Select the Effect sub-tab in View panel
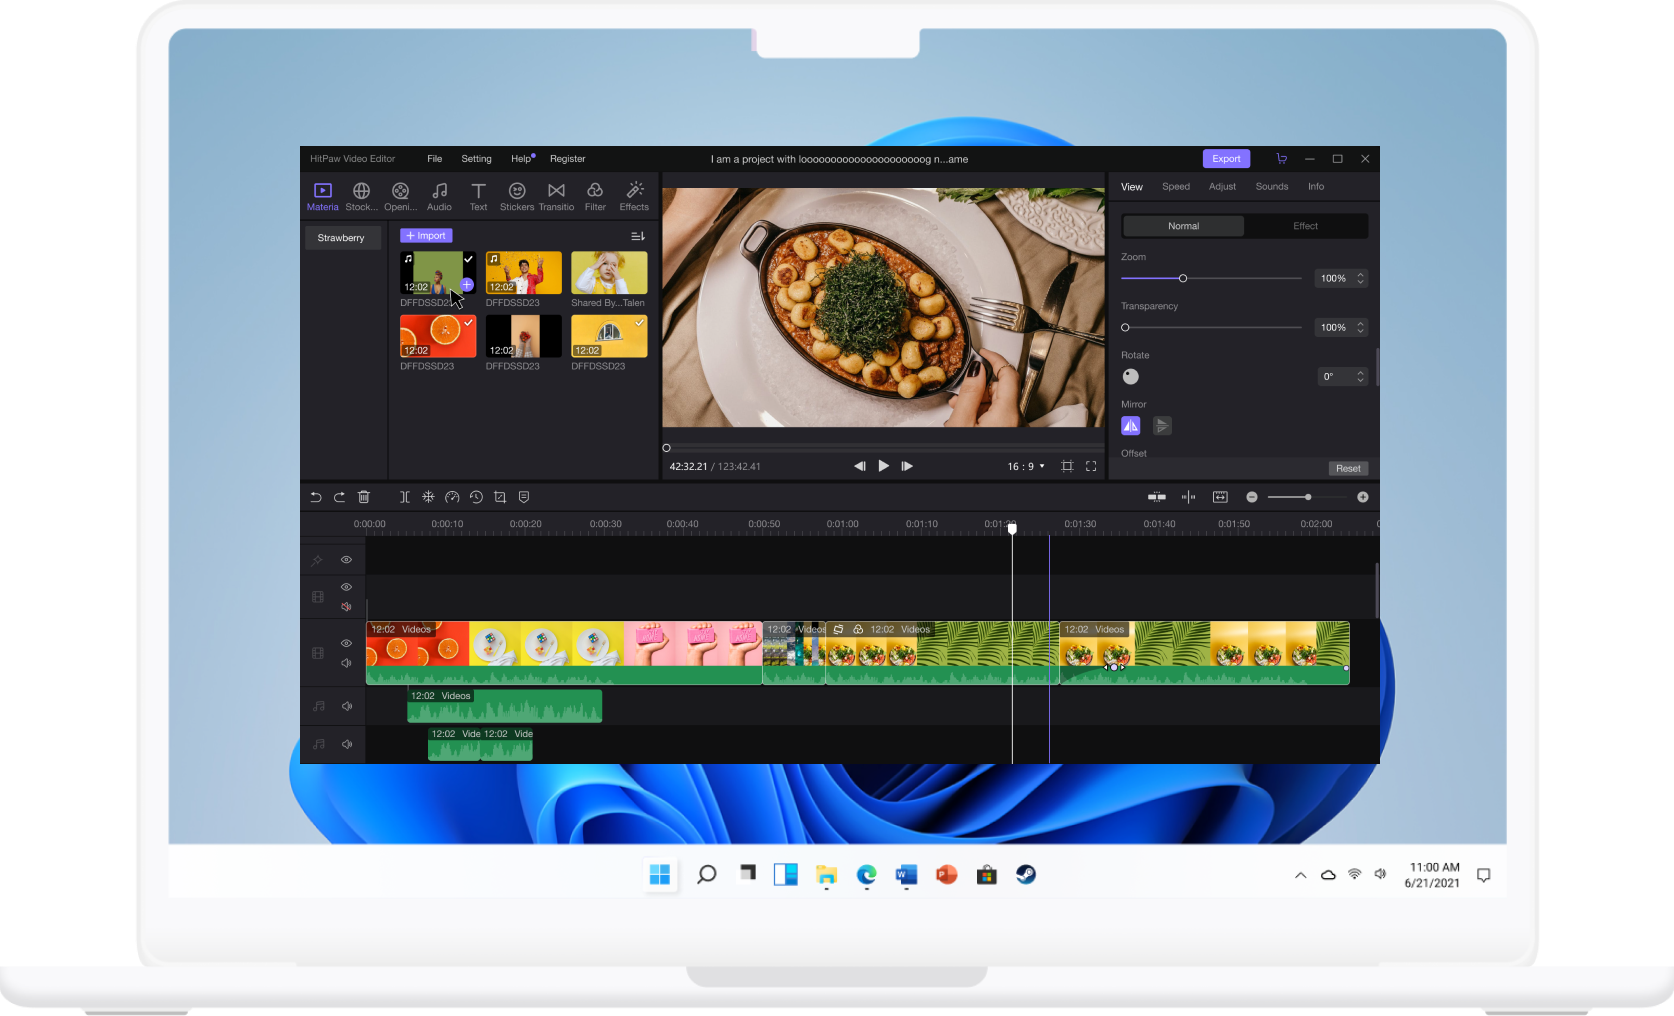 [x=1305, y=226]
